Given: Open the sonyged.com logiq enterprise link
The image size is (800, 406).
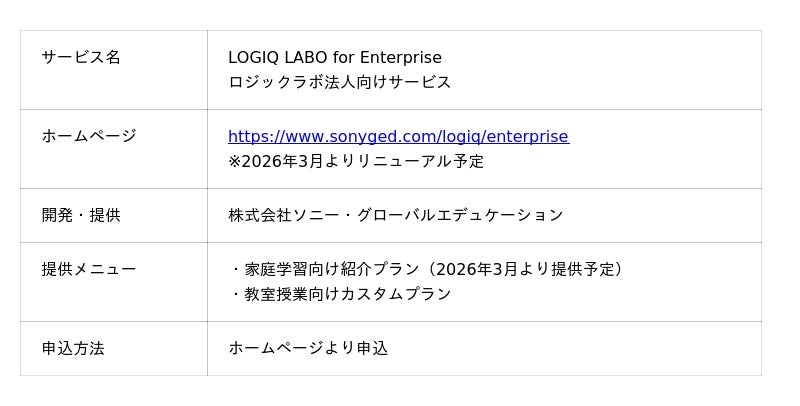Looking at the screenshot, I should pos(398,137).
